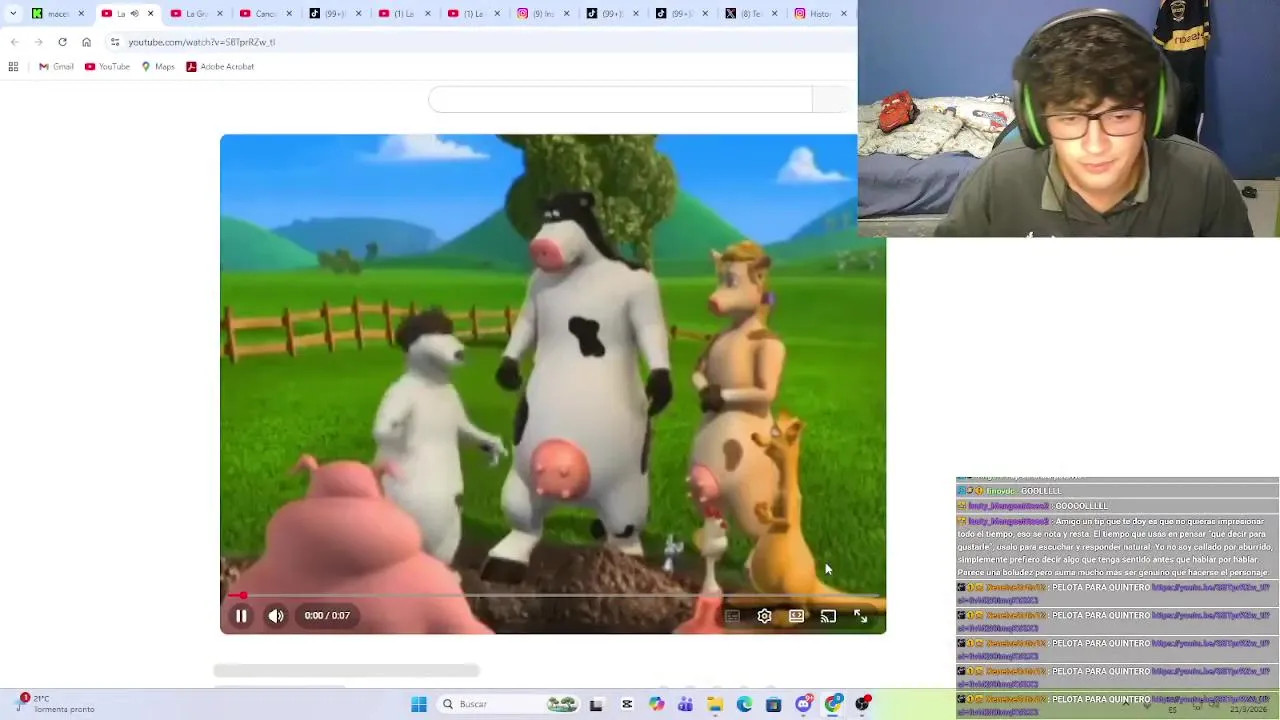The height and width of the screenshot is (720, 1280).
Task: Close the 'Histor' Instagram tab
Action: click(x=844, y=13)
